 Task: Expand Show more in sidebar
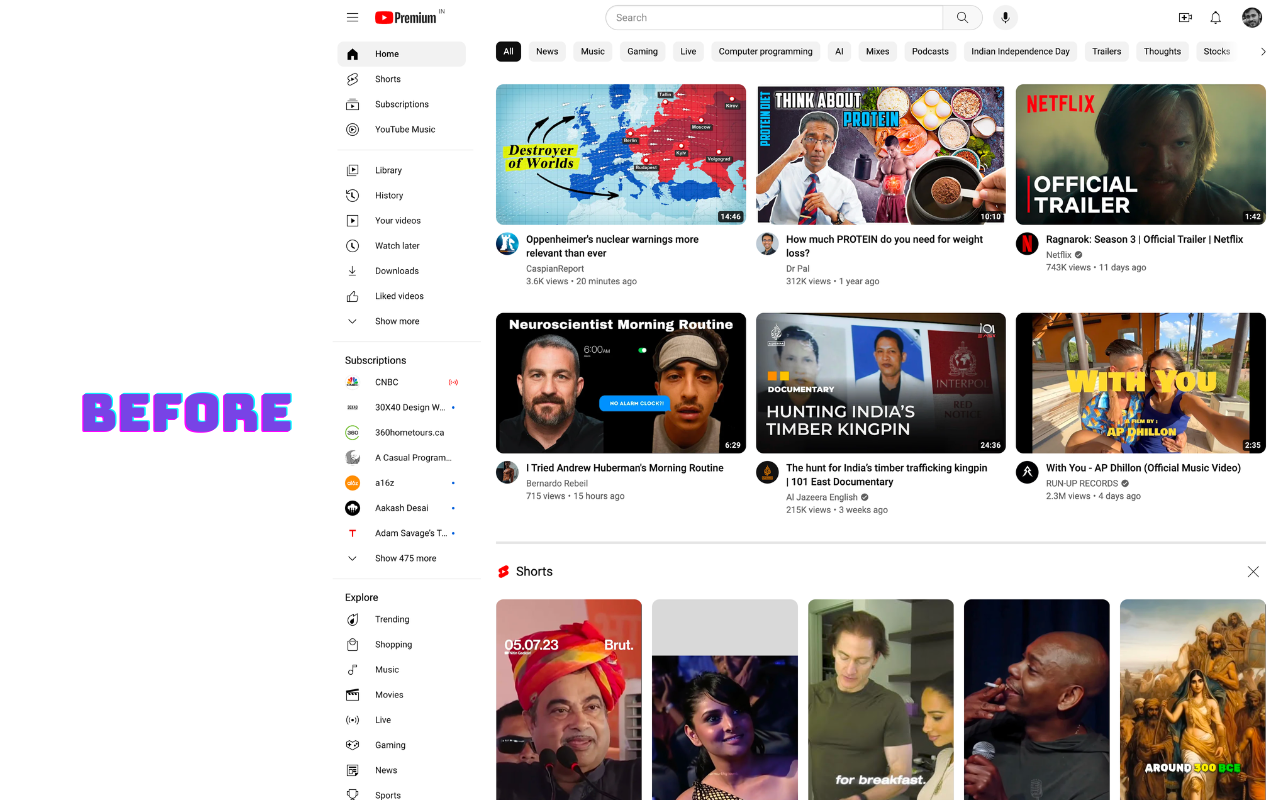coord(401,321)
